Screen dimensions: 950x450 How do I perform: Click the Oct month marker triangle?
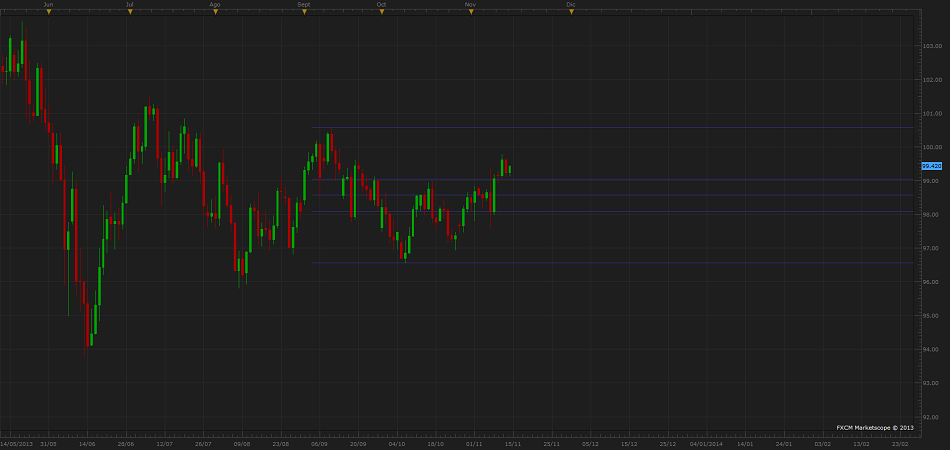click(x=381, y=11)
